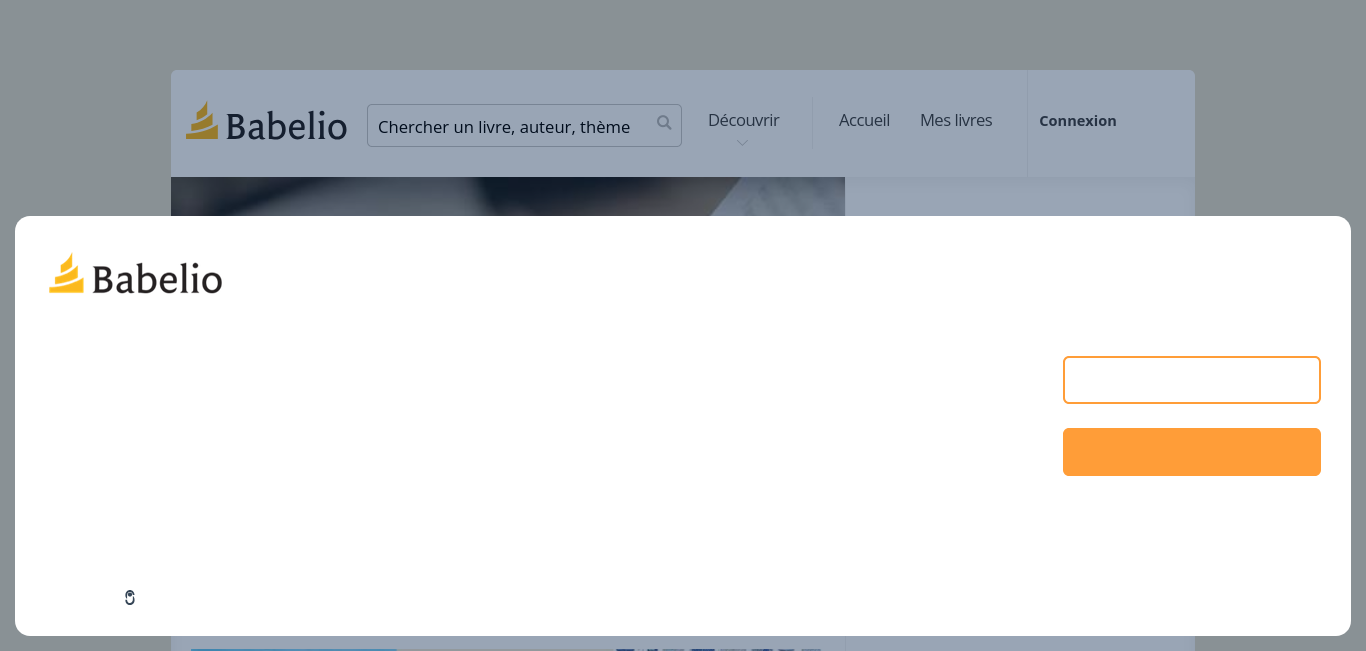Click the solid orange button in the popup
Image resolution: width=1366 pixels, height=651 pixels.
coord(1191,452)
